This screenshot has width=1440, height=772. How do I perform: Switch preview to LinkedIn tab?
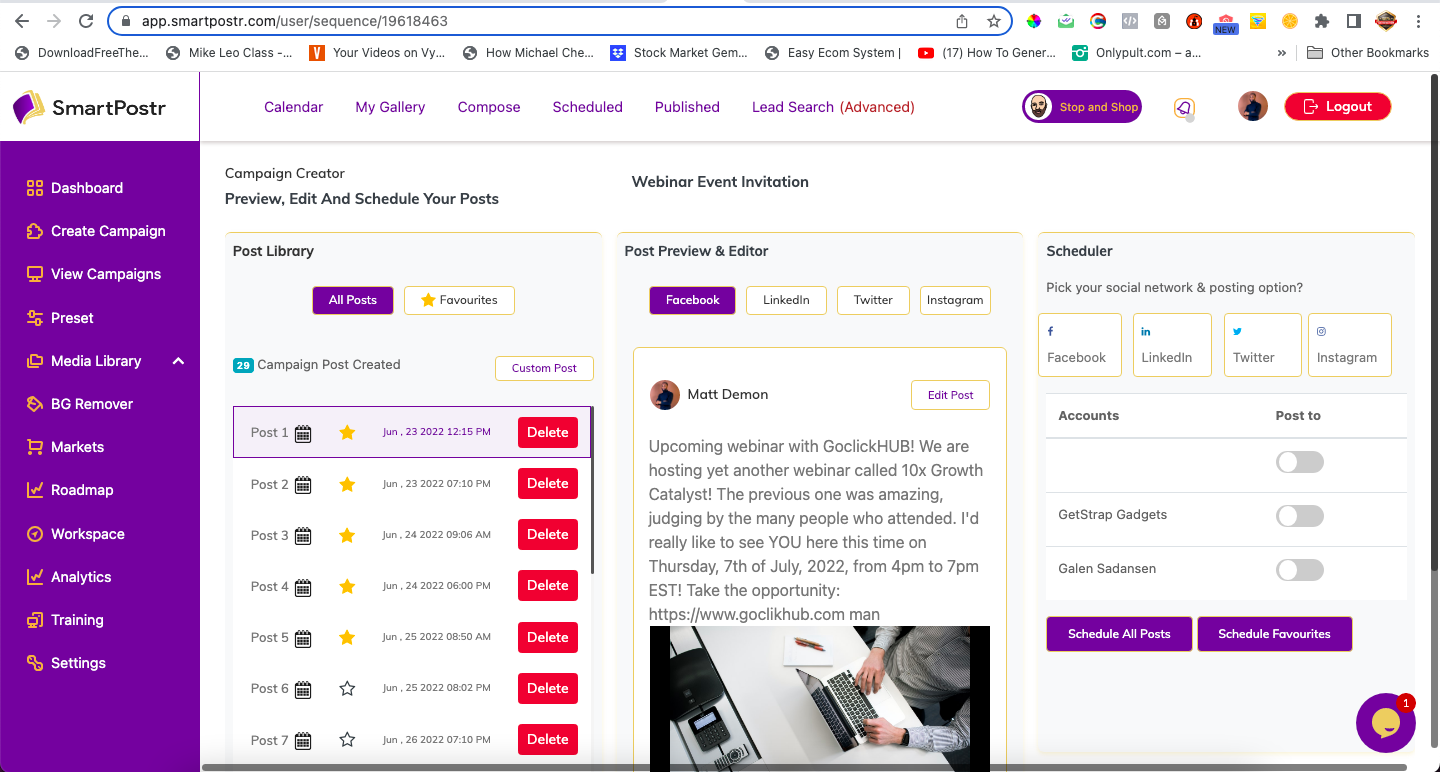[786, 300]
